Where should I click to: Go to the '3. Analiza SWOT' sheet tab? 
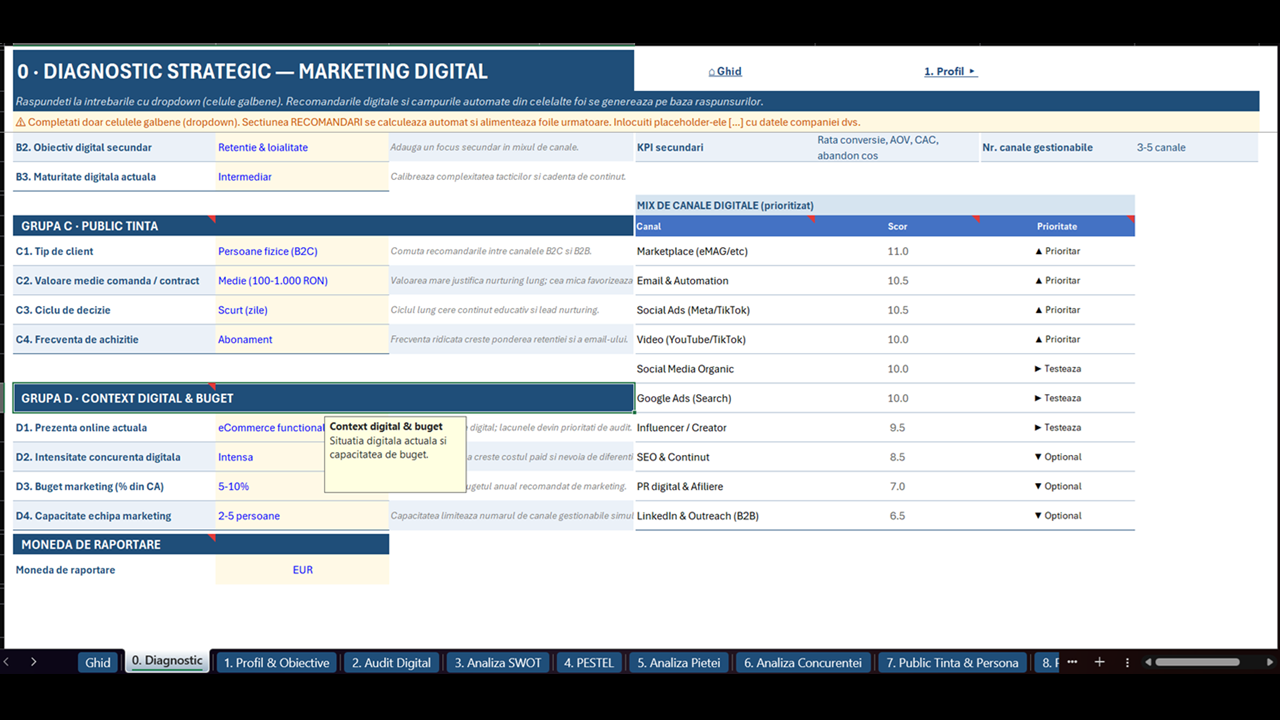(x=497, y=662)
